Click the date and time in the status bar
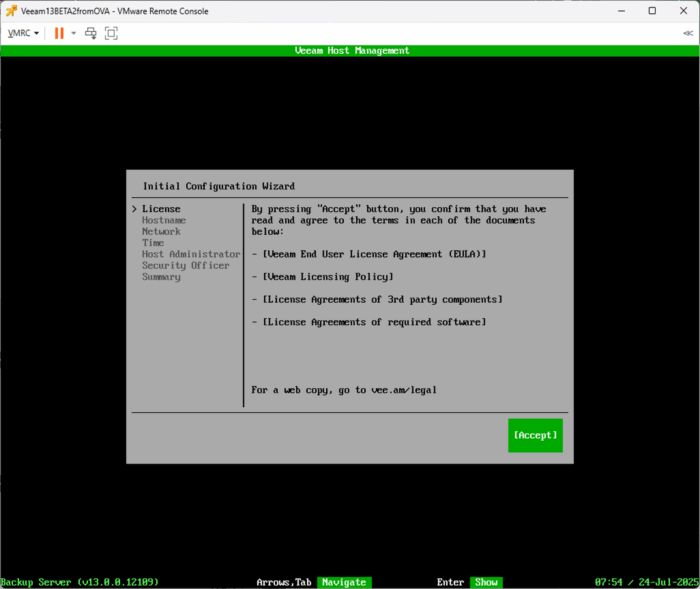 647,582
